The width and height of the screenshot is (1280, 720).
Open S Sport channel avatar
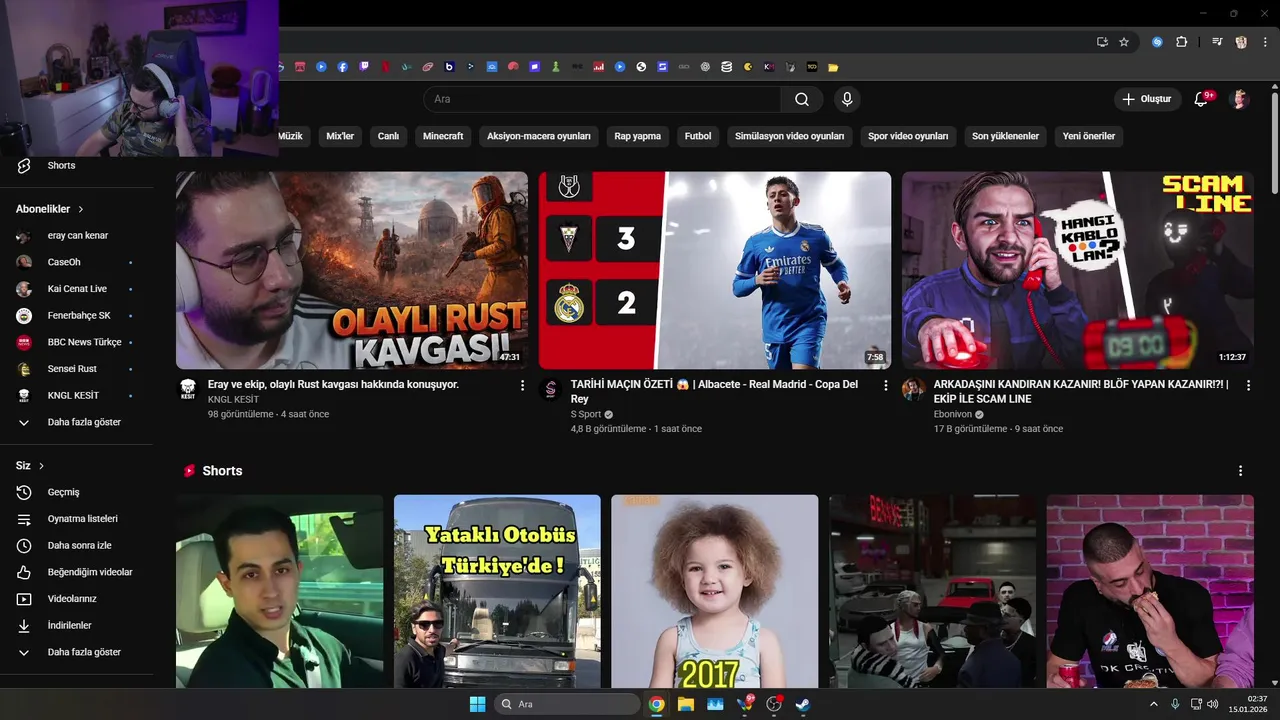click(x=550, y=389)
